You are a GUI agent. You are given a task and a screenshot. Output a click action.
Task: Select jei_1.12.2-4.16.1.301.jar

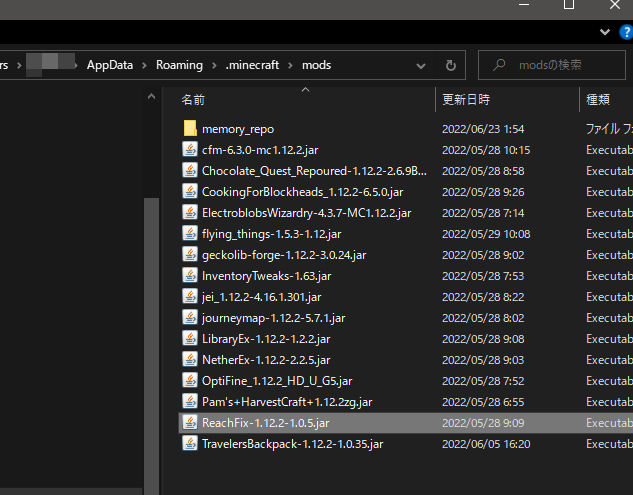(262, 297)
